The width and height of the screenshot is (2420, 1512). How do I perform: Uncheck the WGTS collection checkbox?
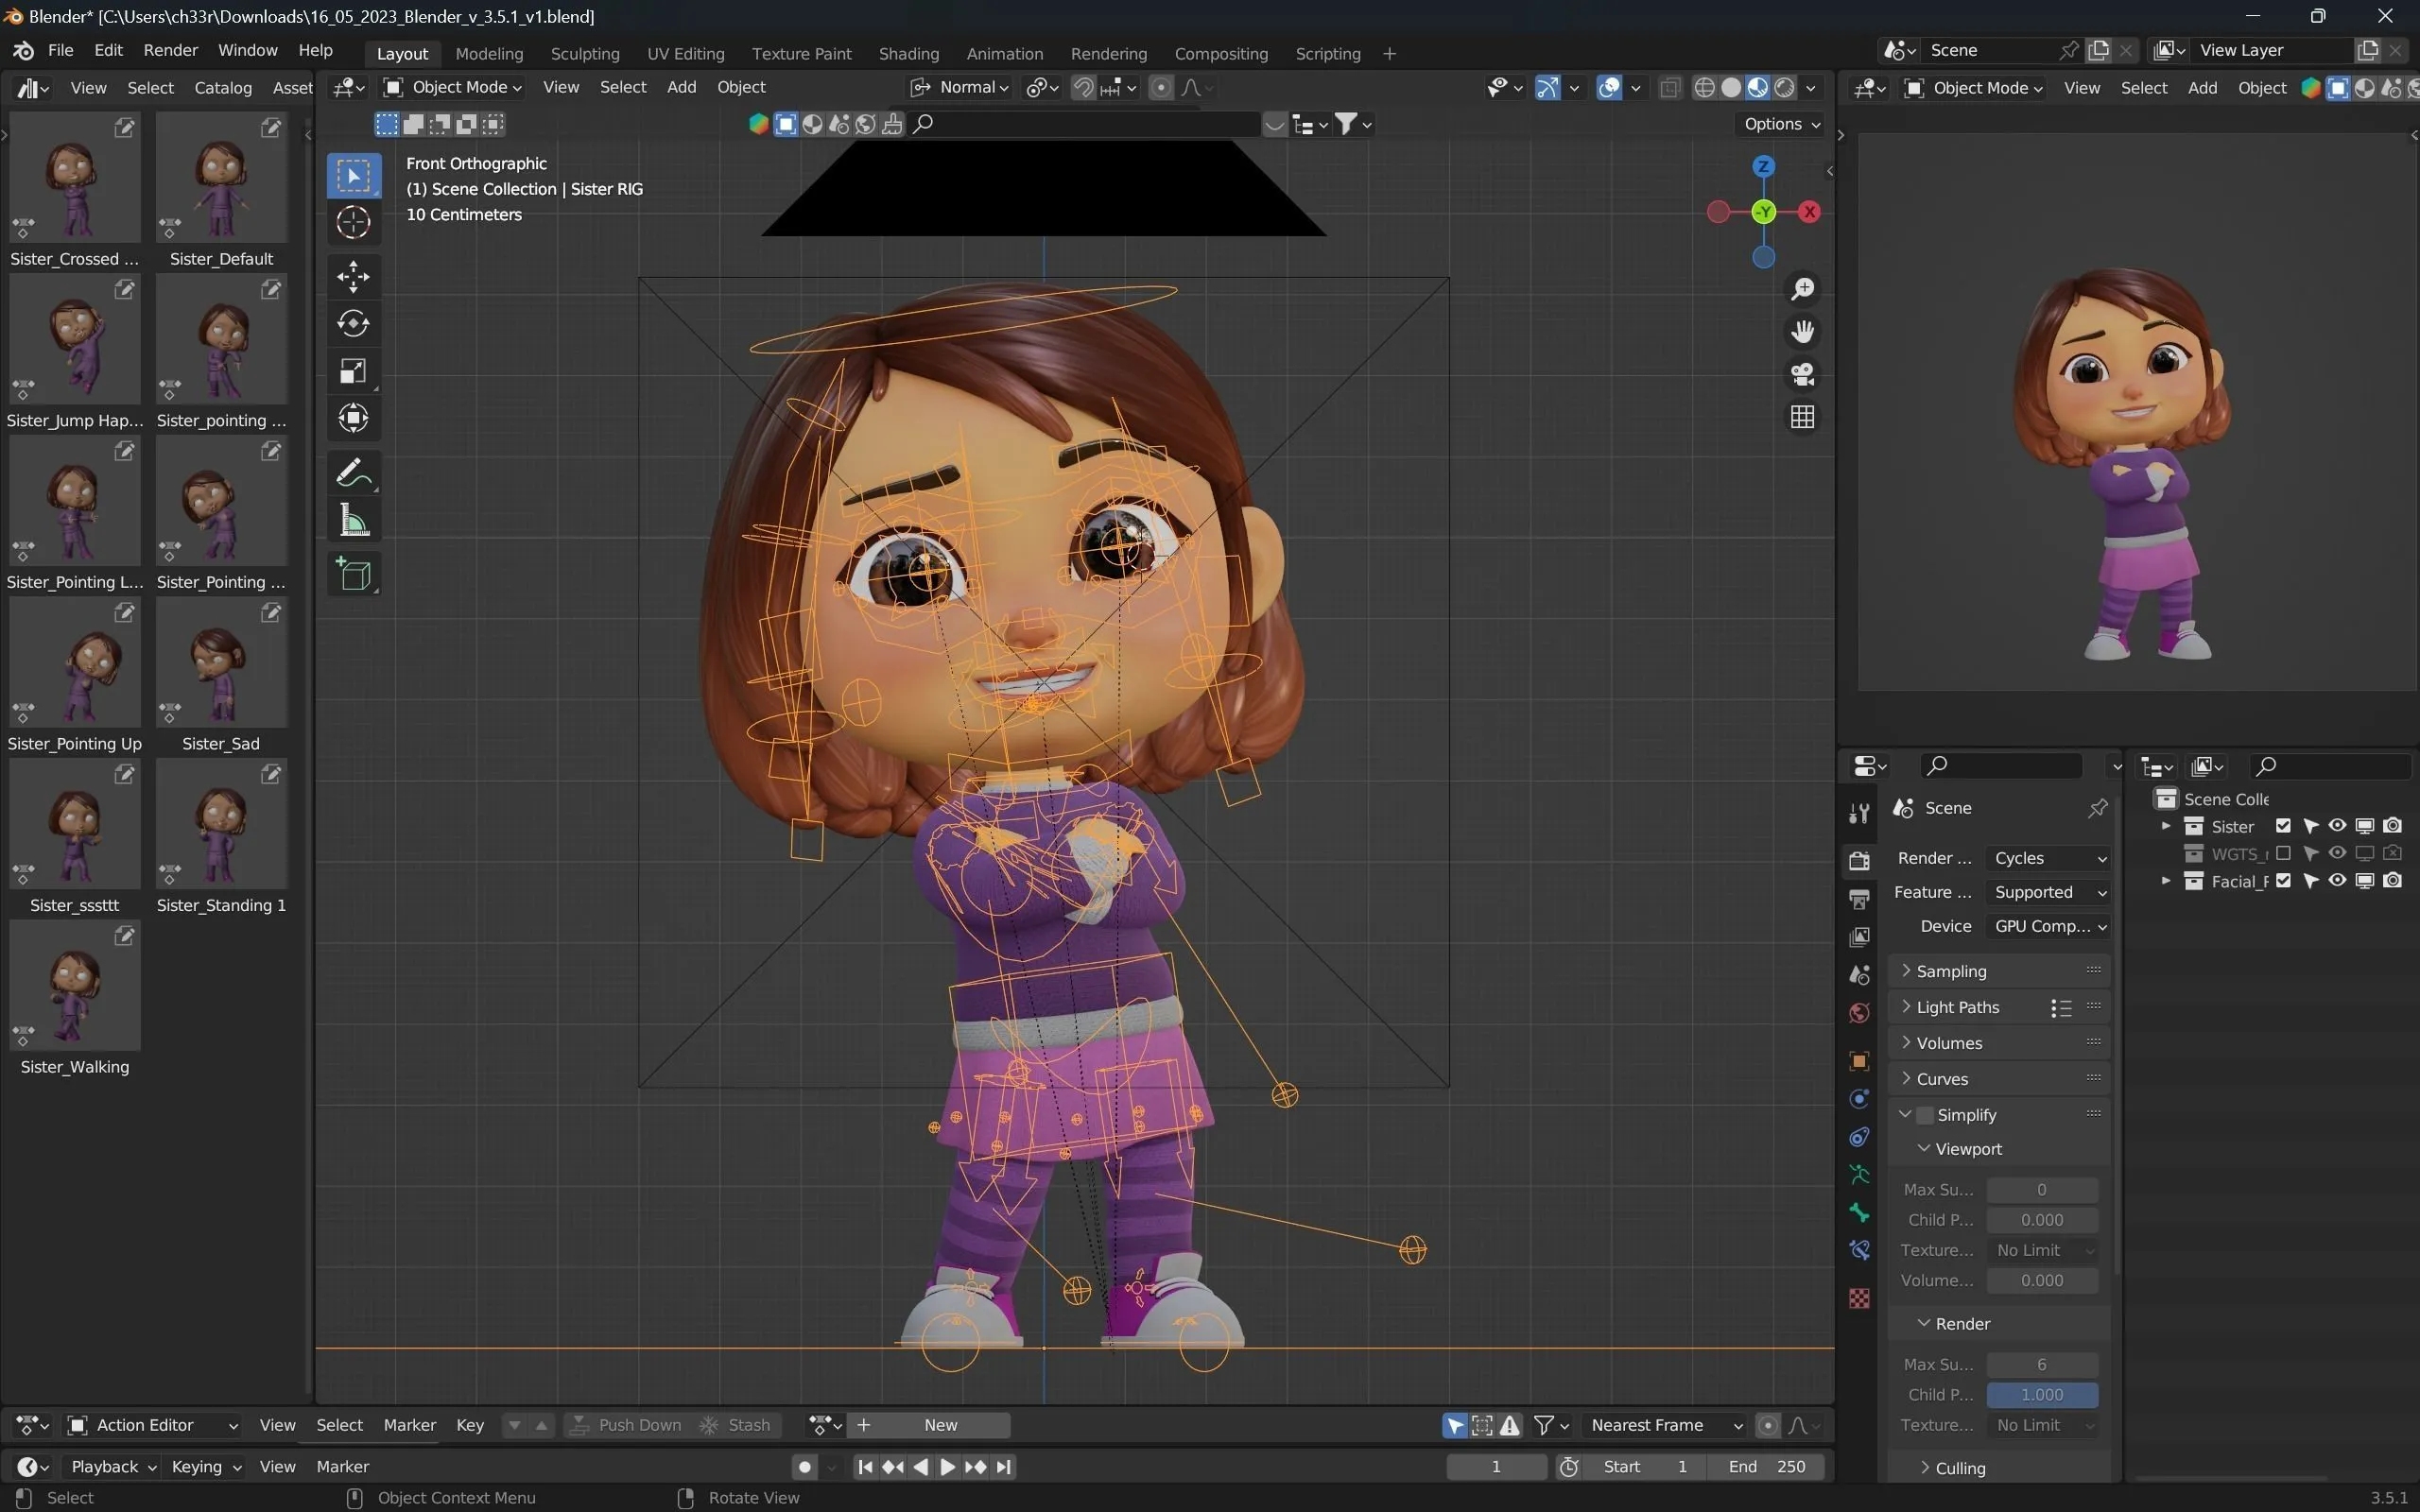(x=2285, y=852)
